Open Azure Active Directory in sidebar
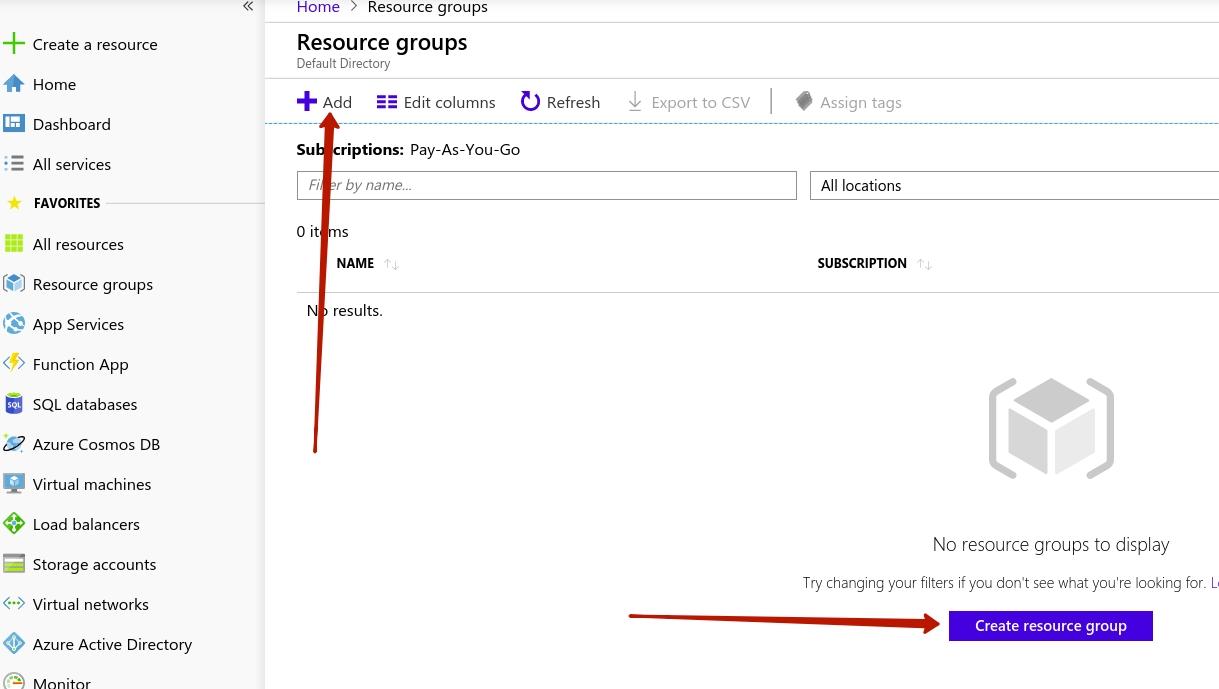The image size is (1219, 689). (x=112, y=644)
